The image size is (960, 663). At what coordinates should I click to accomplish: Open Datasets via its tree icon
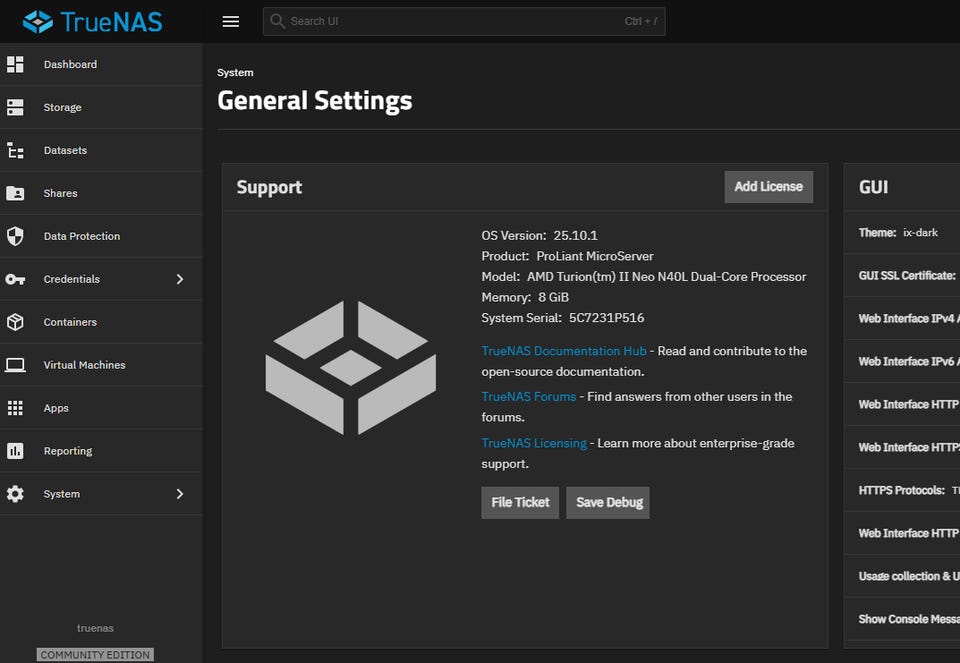tap(15, 150)
